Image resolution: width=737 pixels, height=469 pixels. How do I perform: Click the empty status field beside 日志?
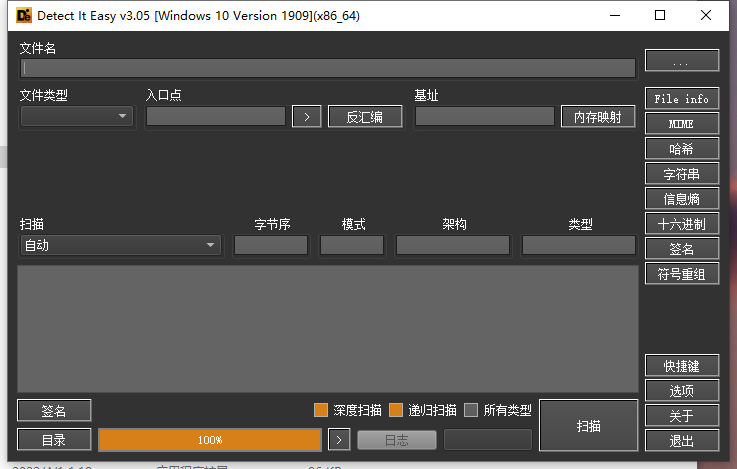[x=488, y=440]
